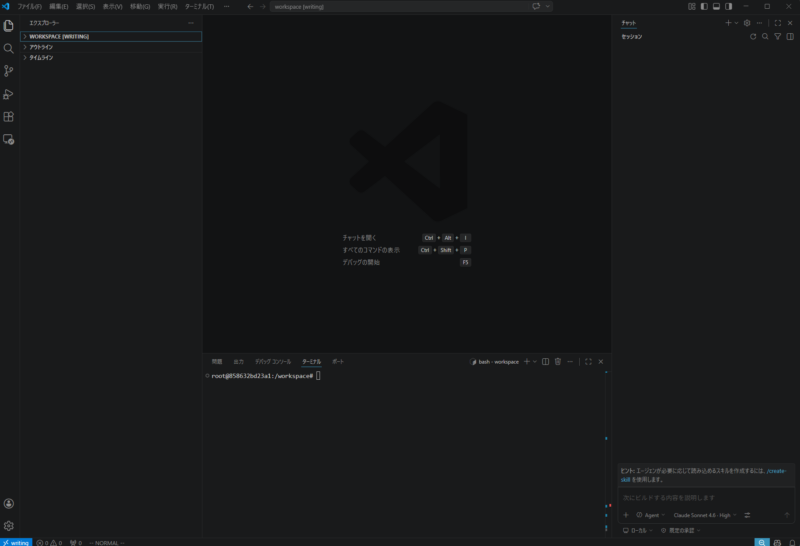Open the 表示(V) menu
The width and height of the screenshot is (800, 546).
(112, 7)
